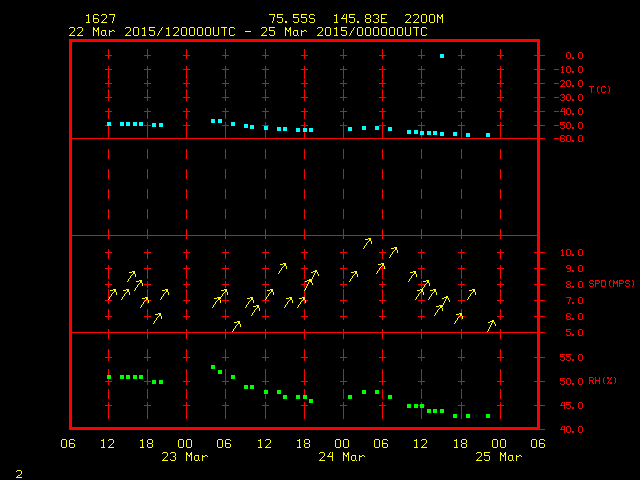
Task: Click the rightmost green humidity point
Action: (488, 416)
